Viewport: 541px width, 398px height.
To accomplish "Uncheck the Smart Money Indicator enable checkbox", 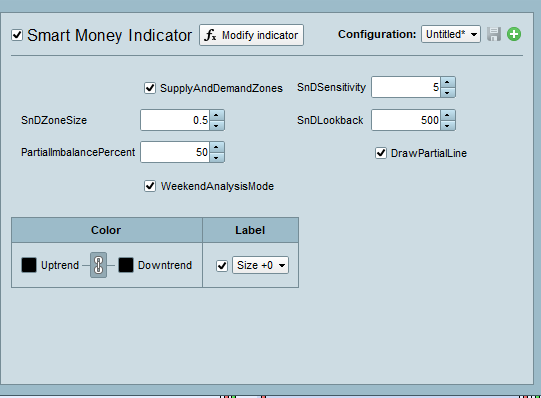I will coord(17,35).
